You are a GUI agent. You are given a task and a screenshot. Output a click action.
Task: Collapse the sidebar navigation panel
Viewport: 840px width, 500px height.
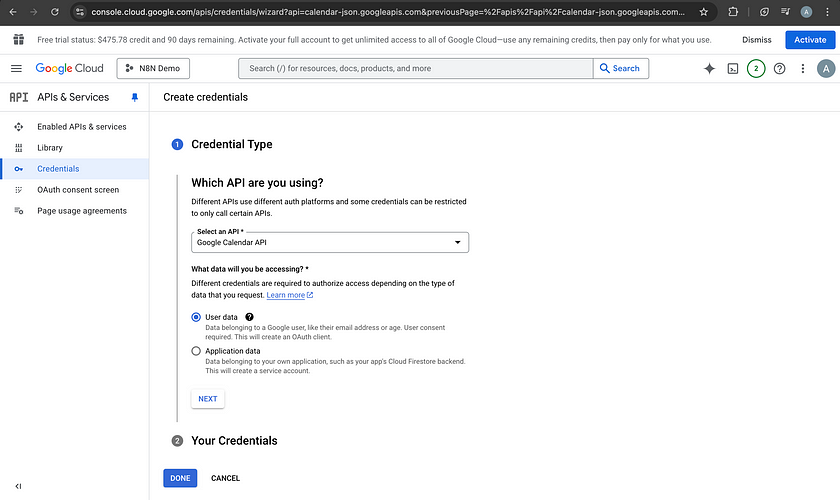tap(18, 486)
